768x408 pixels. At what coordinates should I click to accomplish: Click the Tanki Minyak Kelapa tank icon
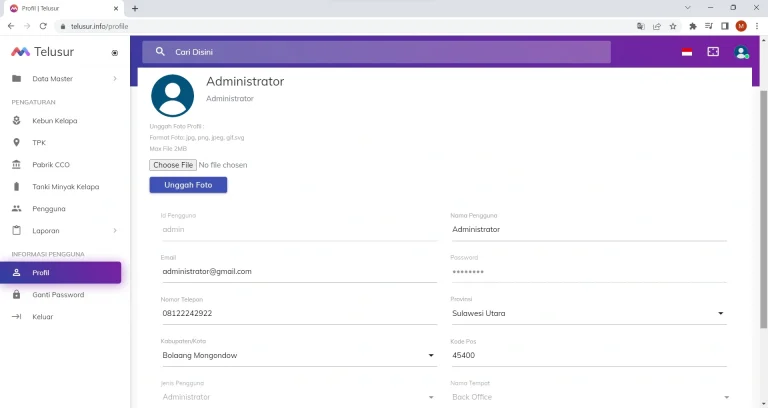pyautogui.click(x=16, y=187)
